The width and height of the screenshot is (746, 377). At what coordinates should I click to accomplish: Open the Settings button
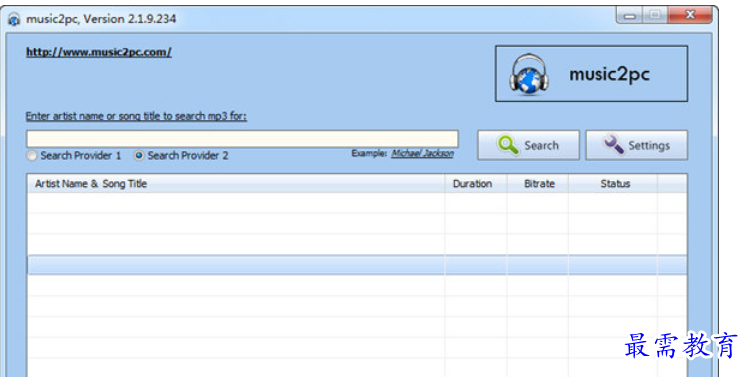(x=637, y=145)
